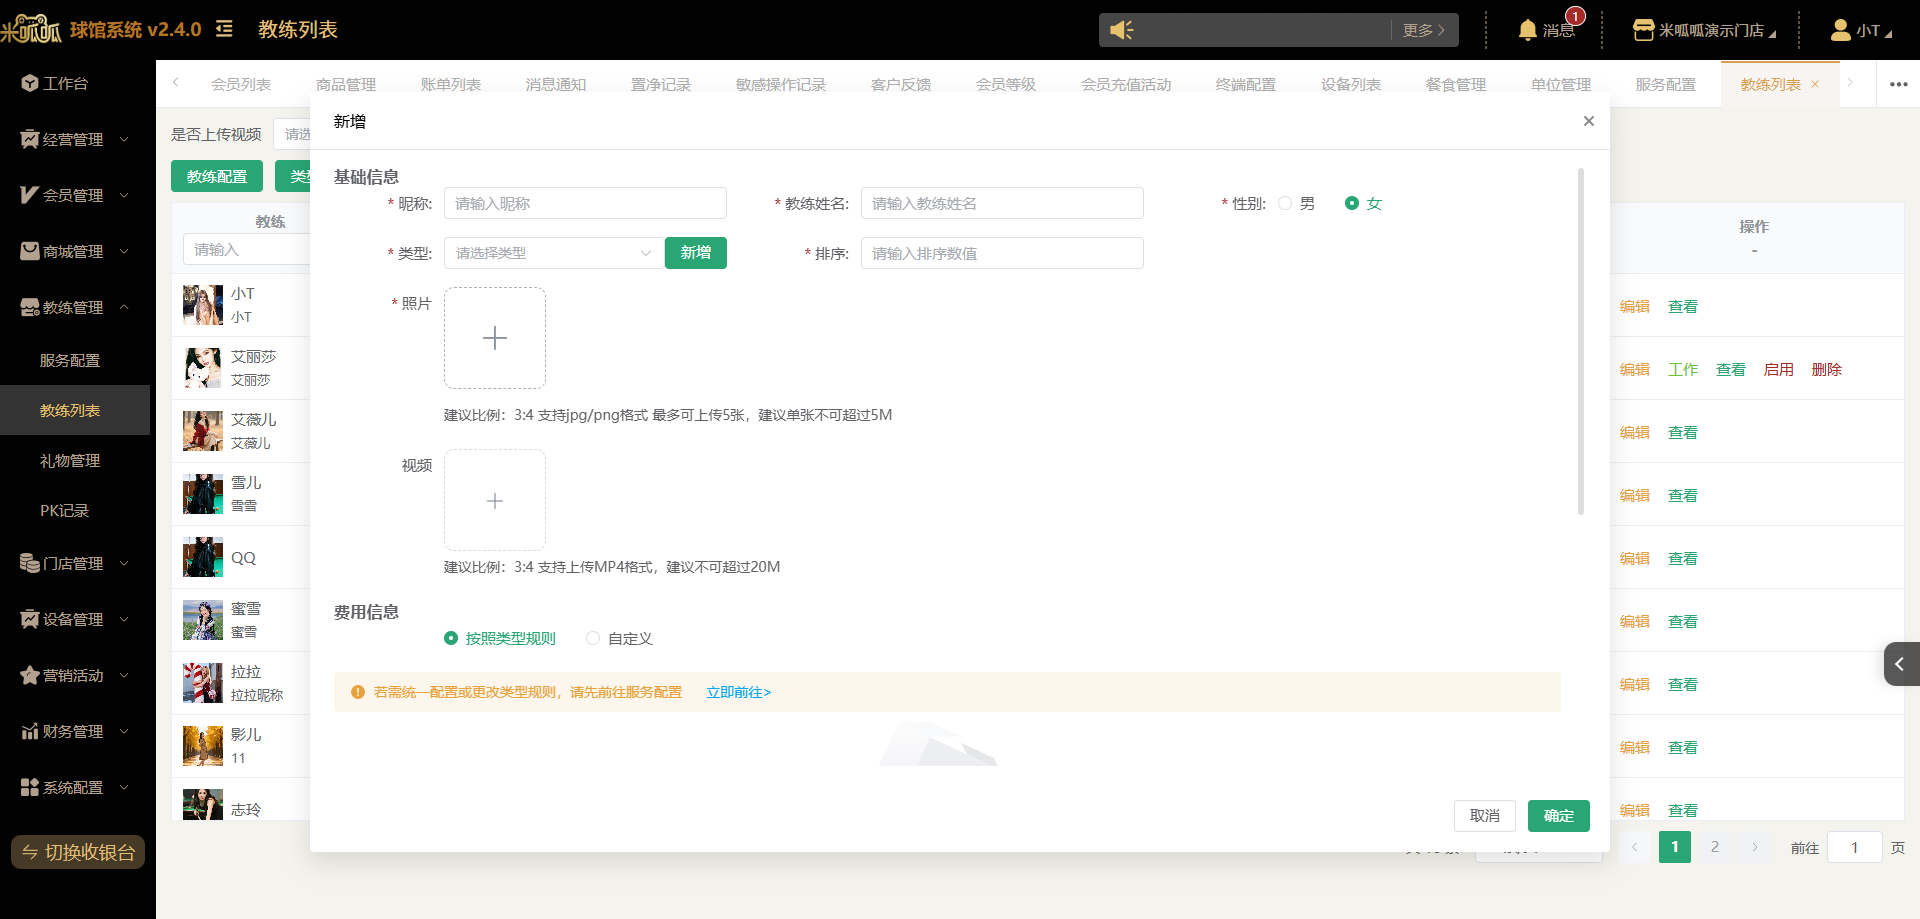Click 删除 in the 艾丽莎 row
The image size is (1920, 919).
(1827, 369)
